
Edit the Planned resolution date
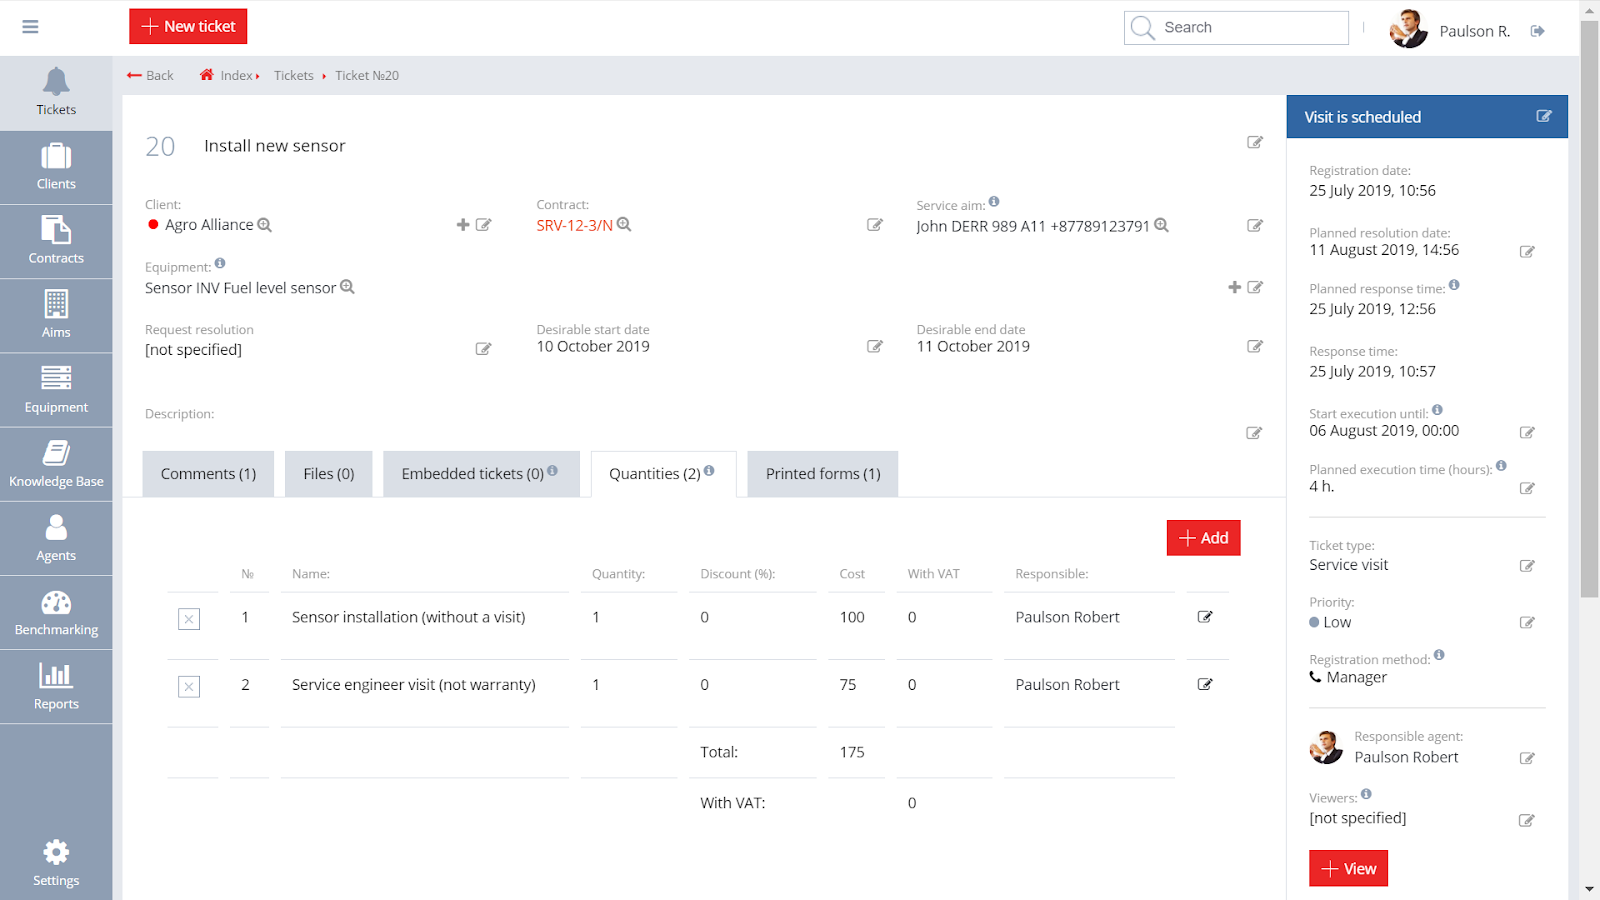[x=1527, y=252]
